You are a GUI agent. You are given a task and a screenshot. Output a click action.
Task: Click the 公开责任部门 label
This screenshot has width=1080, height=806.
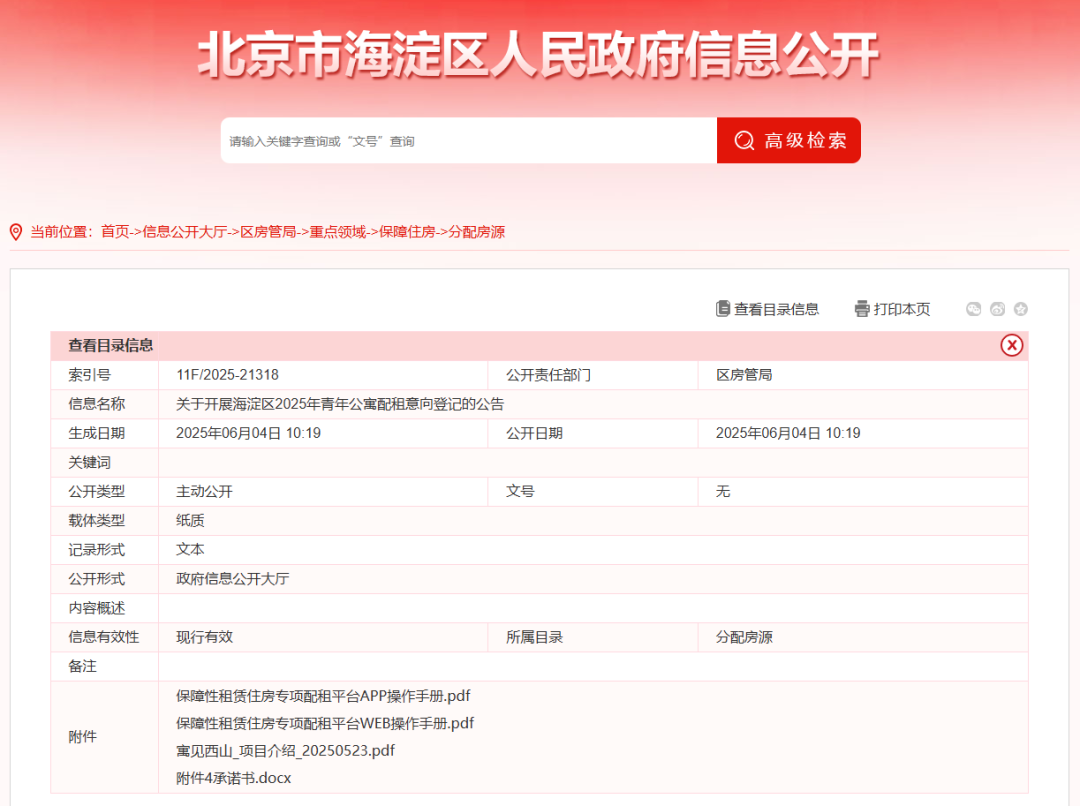tap(548, 375)
